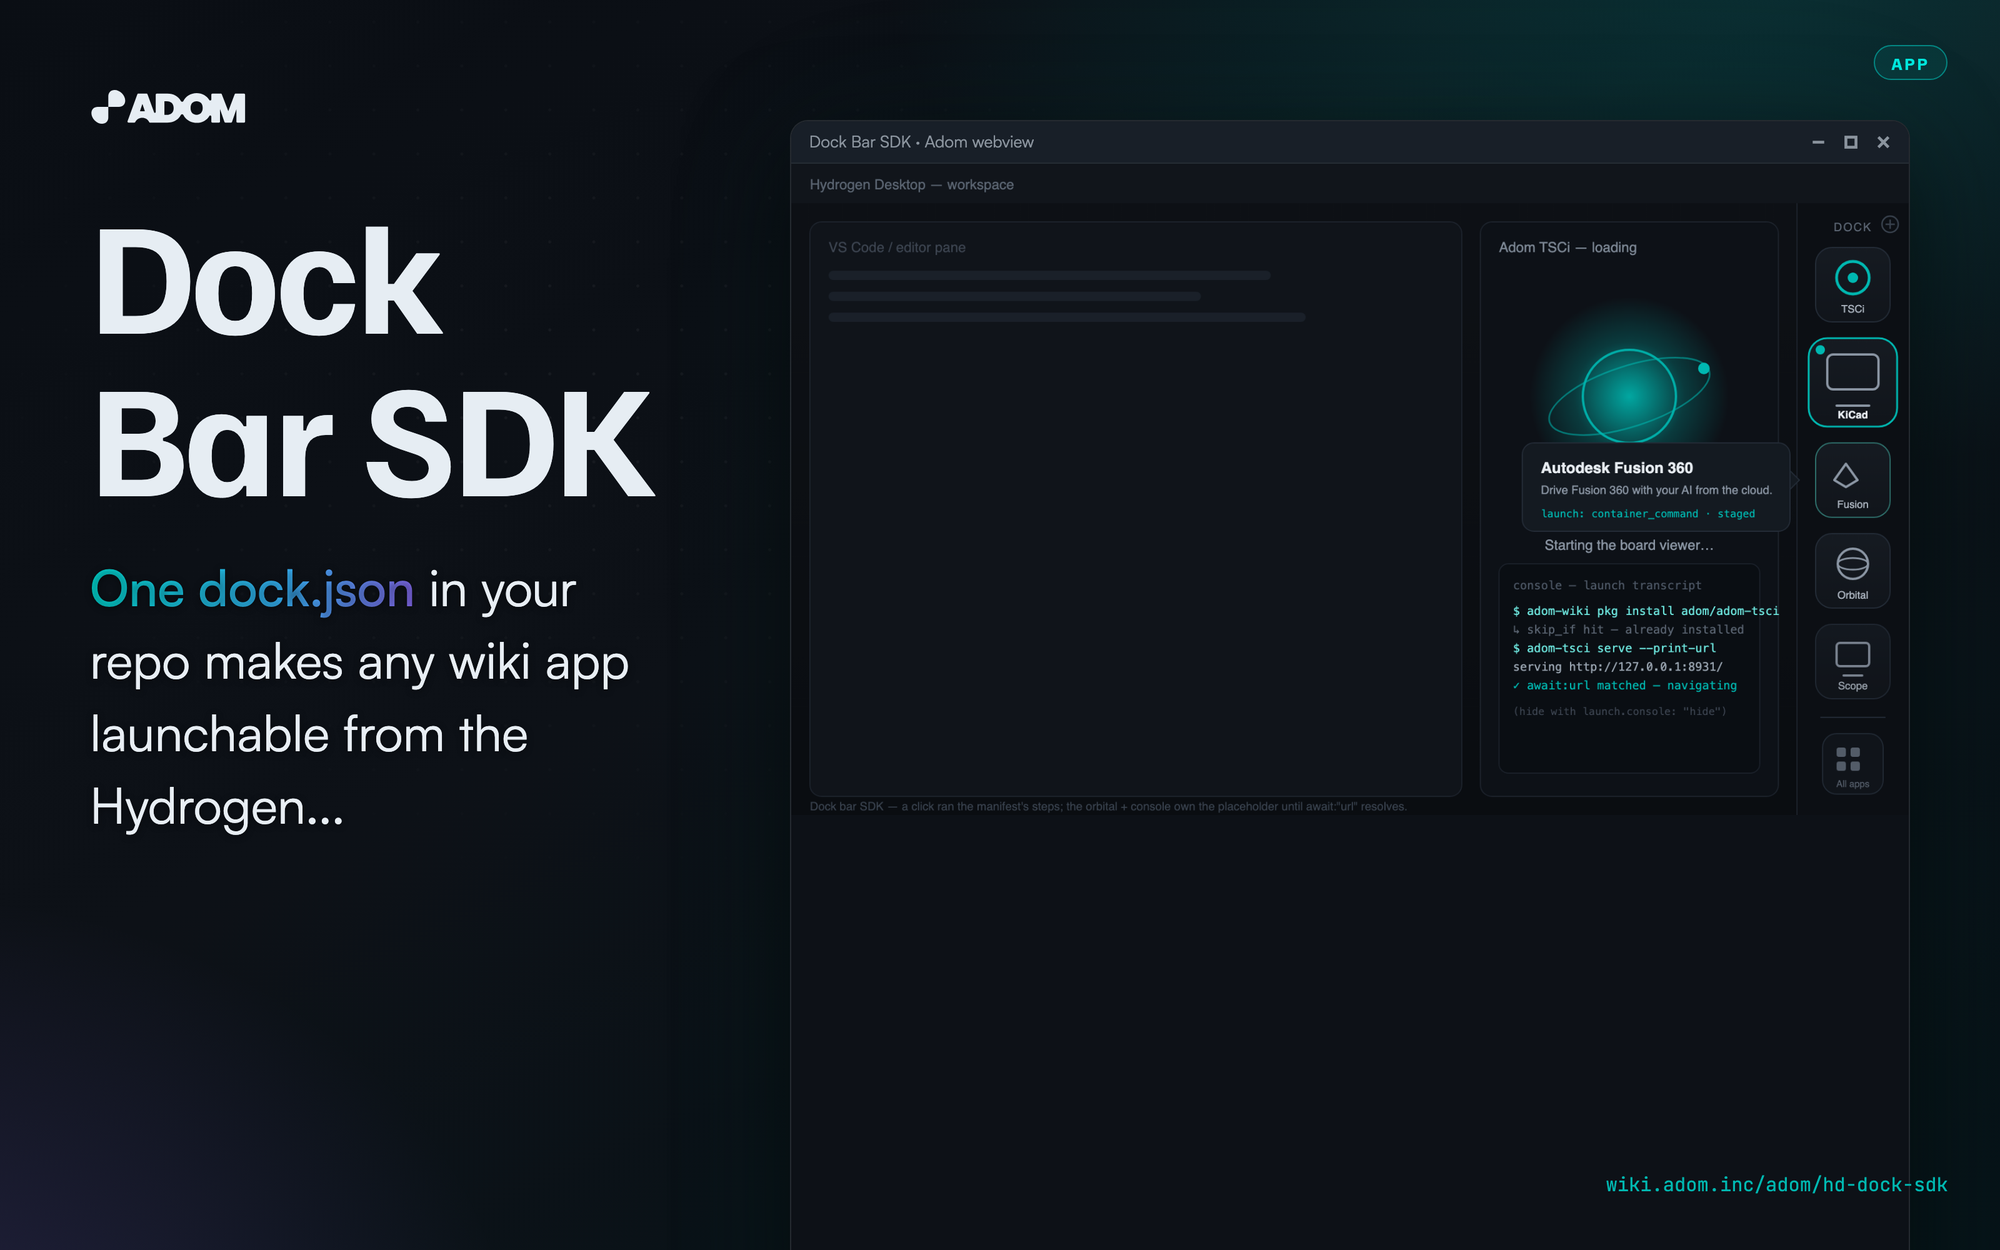This screenshot has width=2000, height=1250.
Task: Click the Adom logo
Action: pos(168,107)
